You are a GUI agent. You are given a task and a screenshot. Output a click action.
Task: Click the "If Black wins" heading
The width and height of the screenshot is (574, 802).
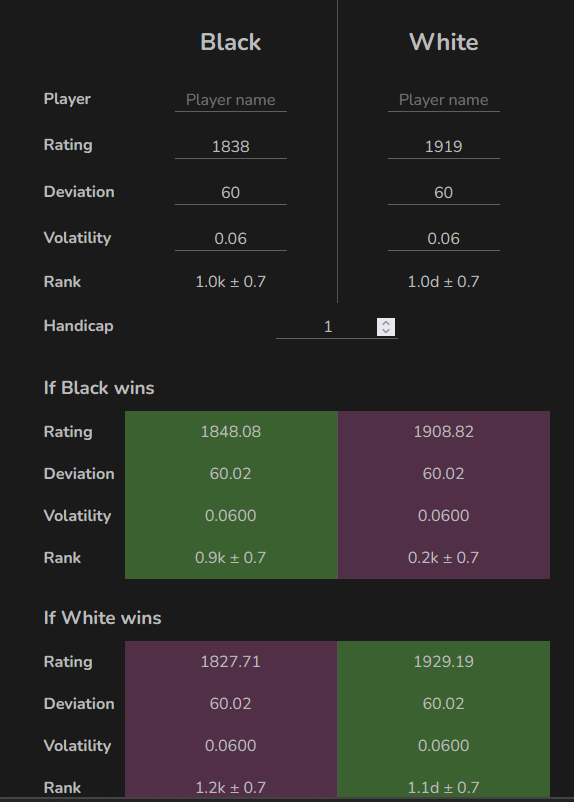[99, 388]
